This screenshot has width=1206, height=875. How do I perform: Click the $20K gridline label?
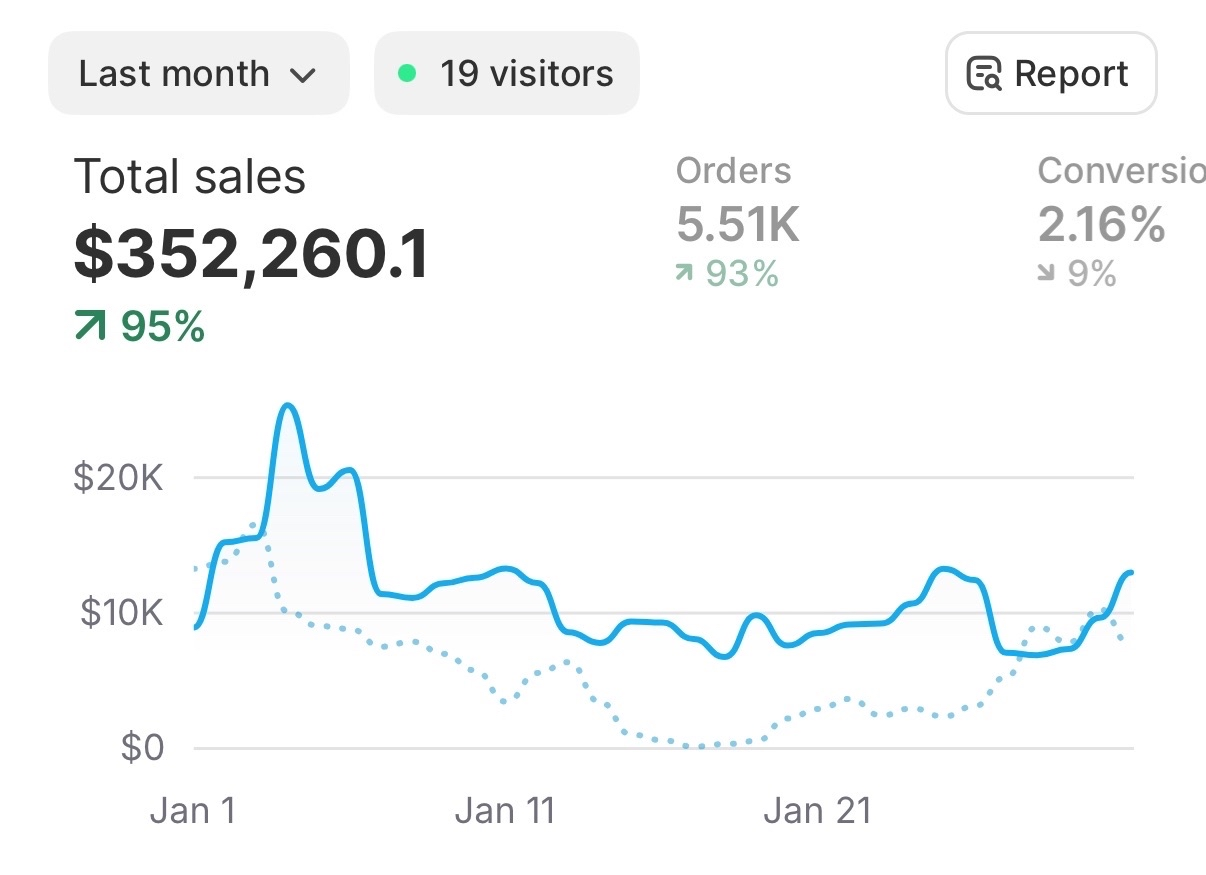point(118,477)
